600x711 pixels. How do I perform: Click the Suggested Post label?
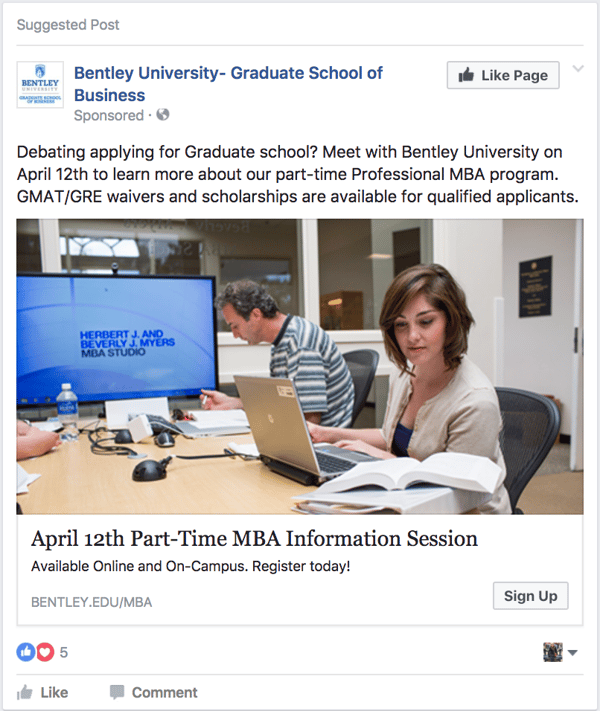point(68,24)
